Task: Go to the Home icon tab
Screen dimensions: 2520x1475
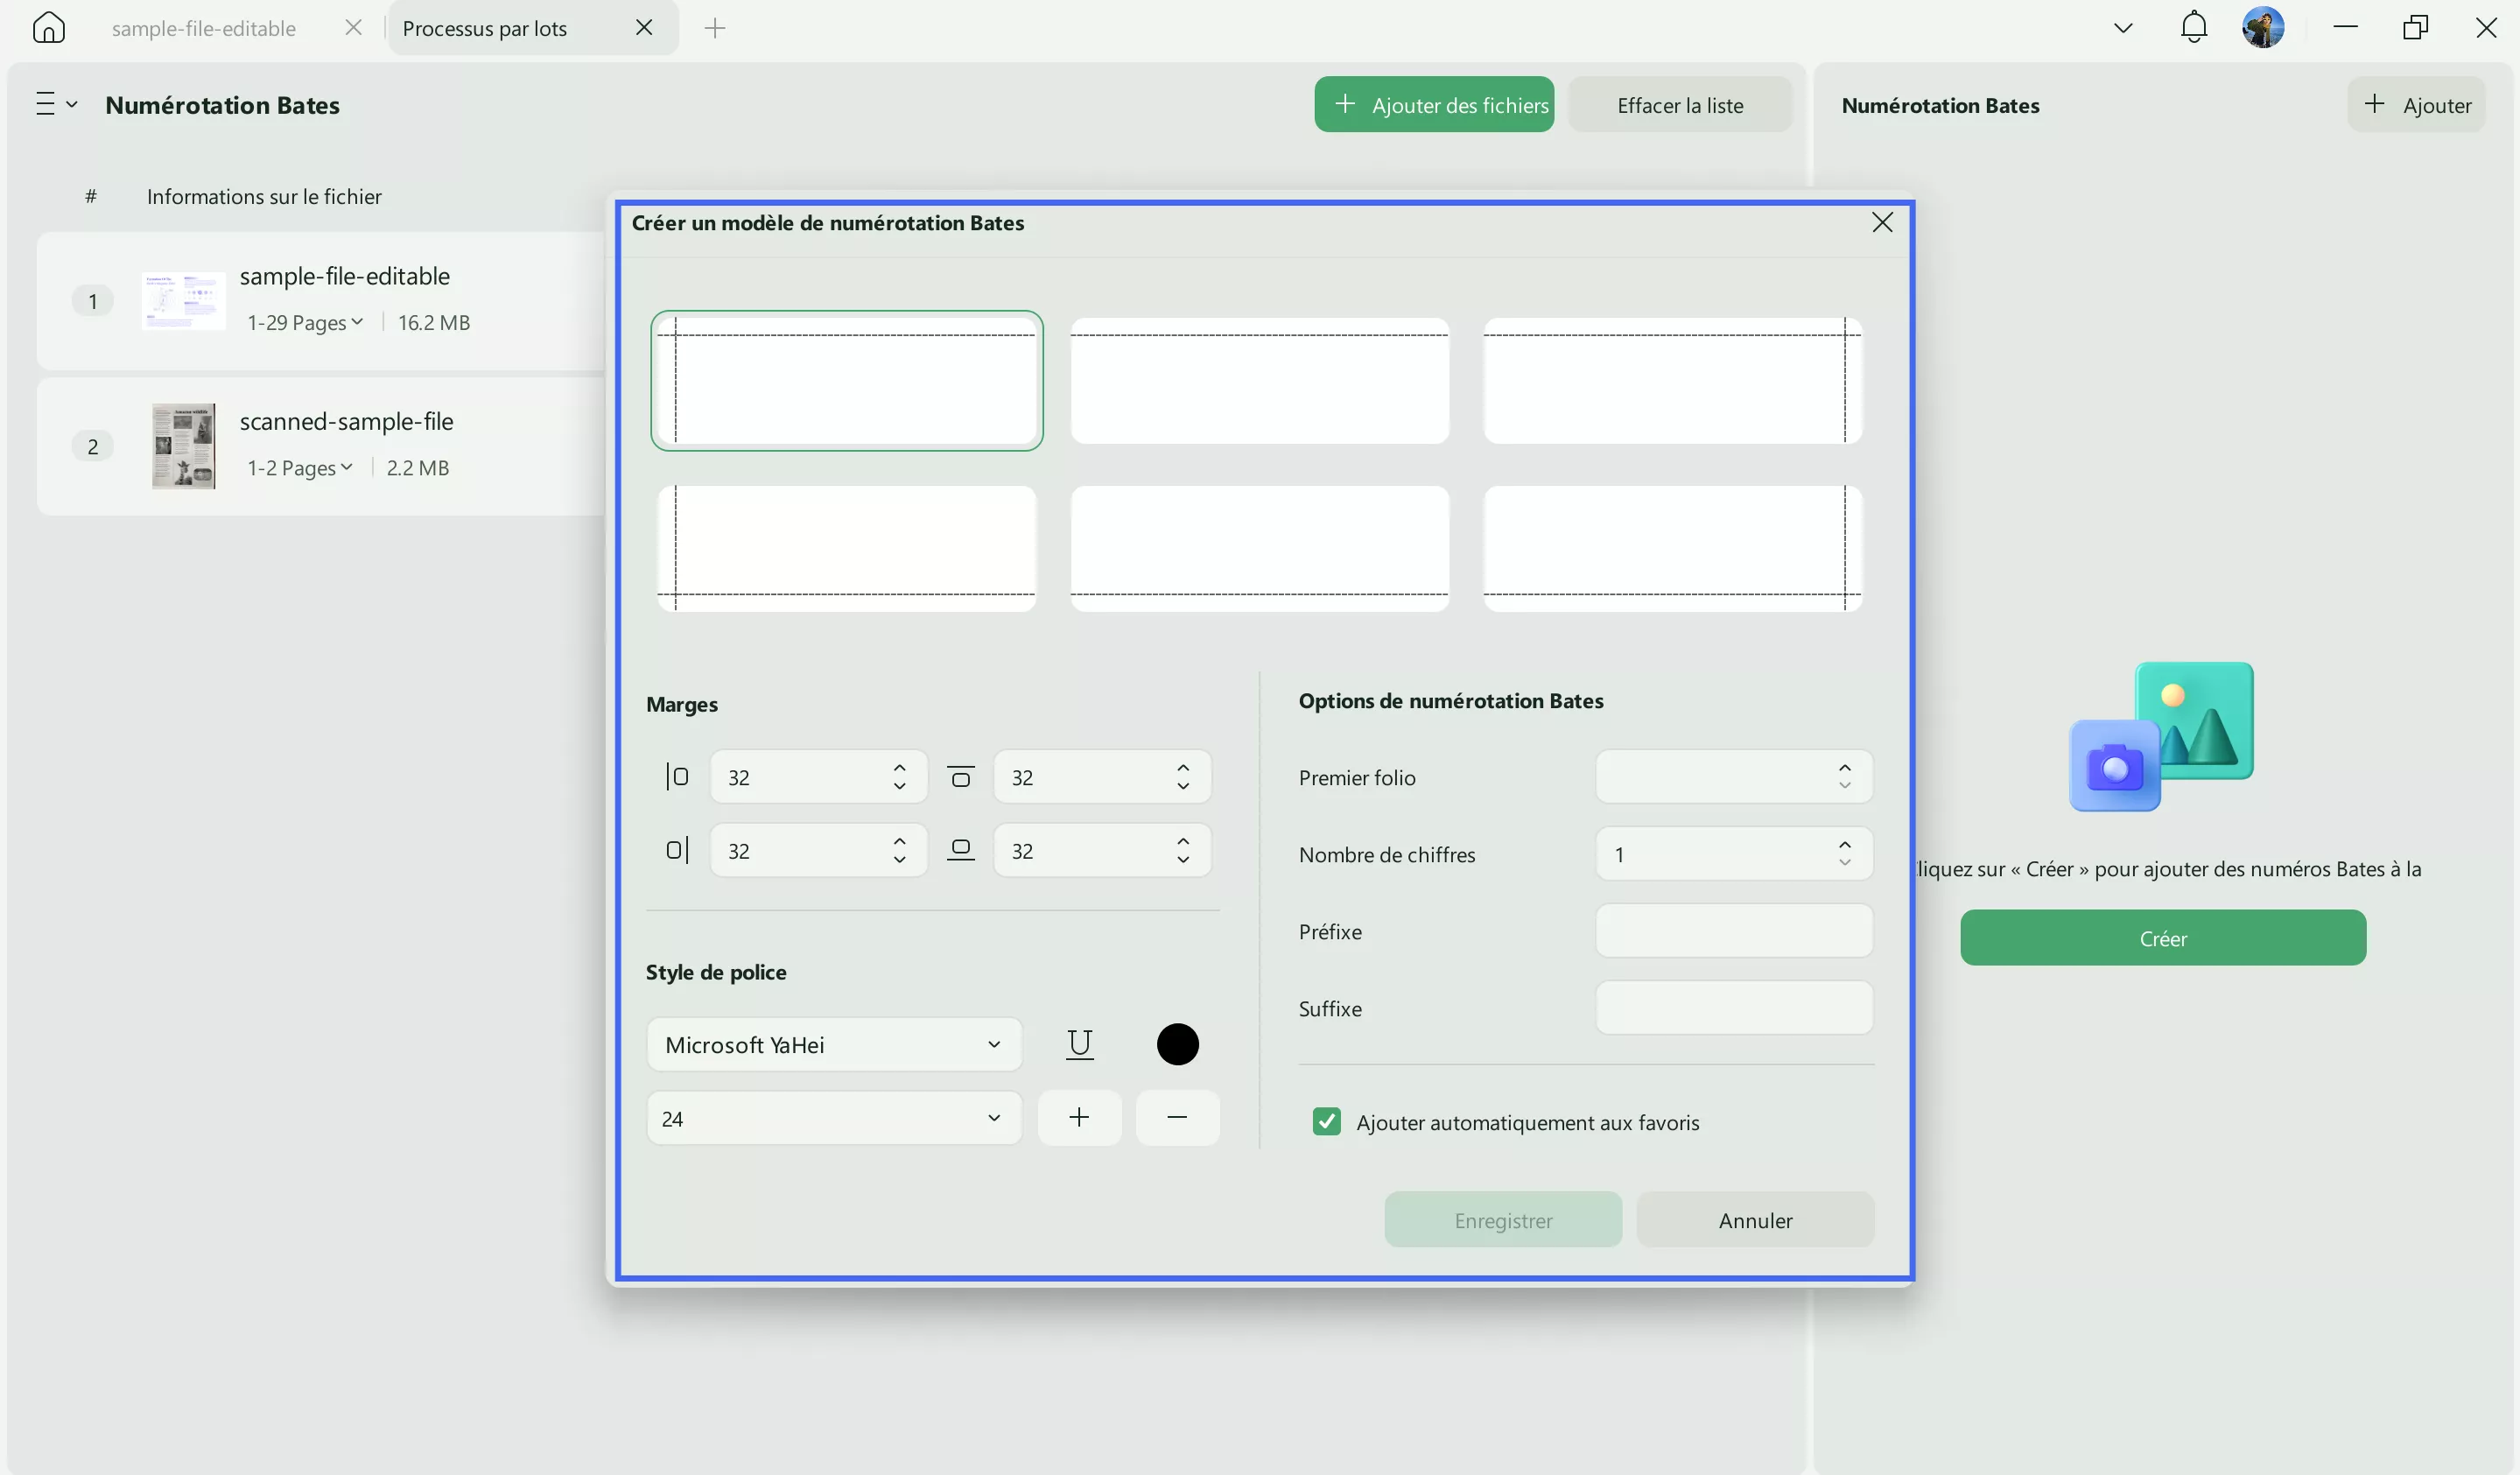Action: click(x=48, y=28)
